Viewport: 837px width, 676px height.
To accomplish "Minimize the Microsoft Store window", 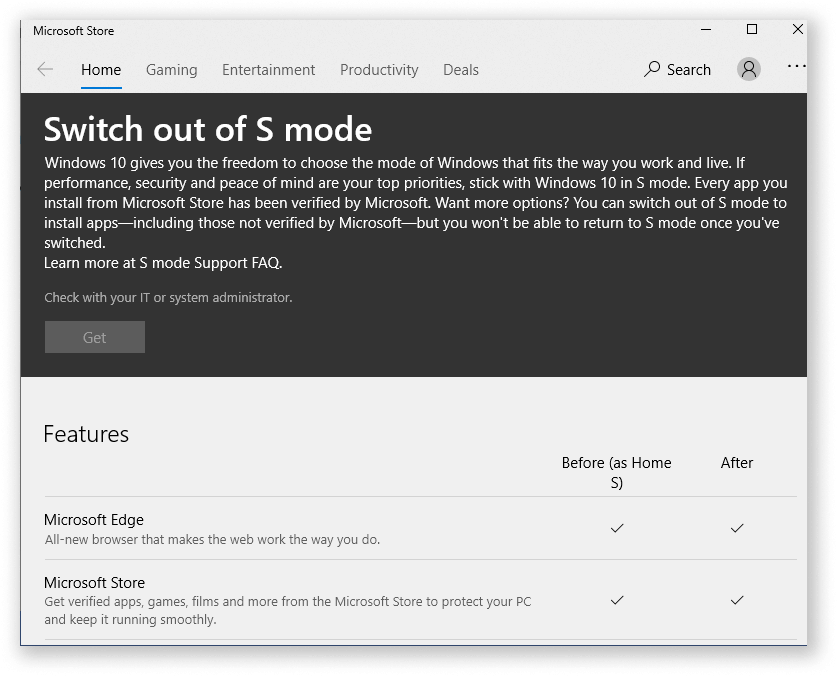I will [x=706, y=30].
